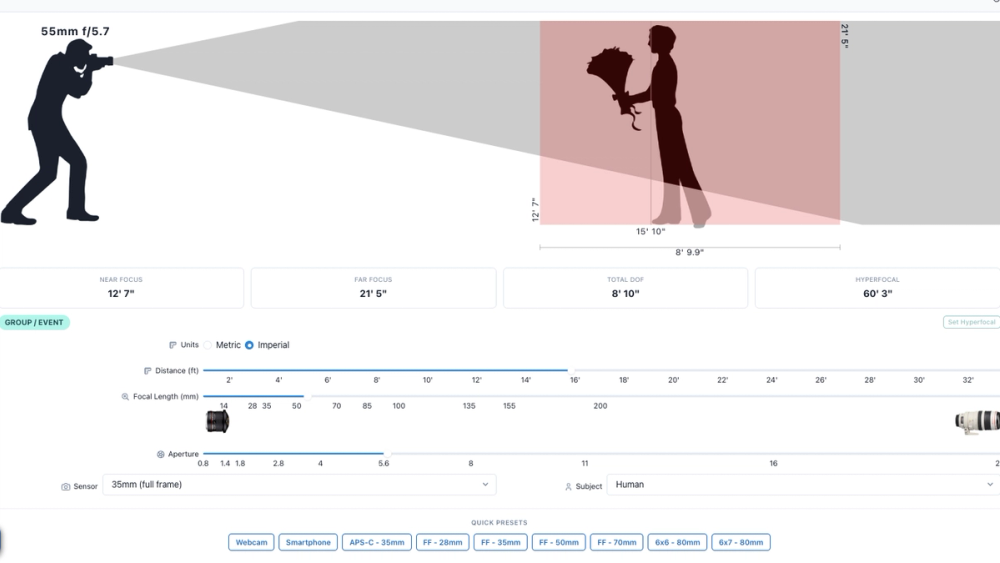
Task: Select the Metric units radio button
Action: 207,345
